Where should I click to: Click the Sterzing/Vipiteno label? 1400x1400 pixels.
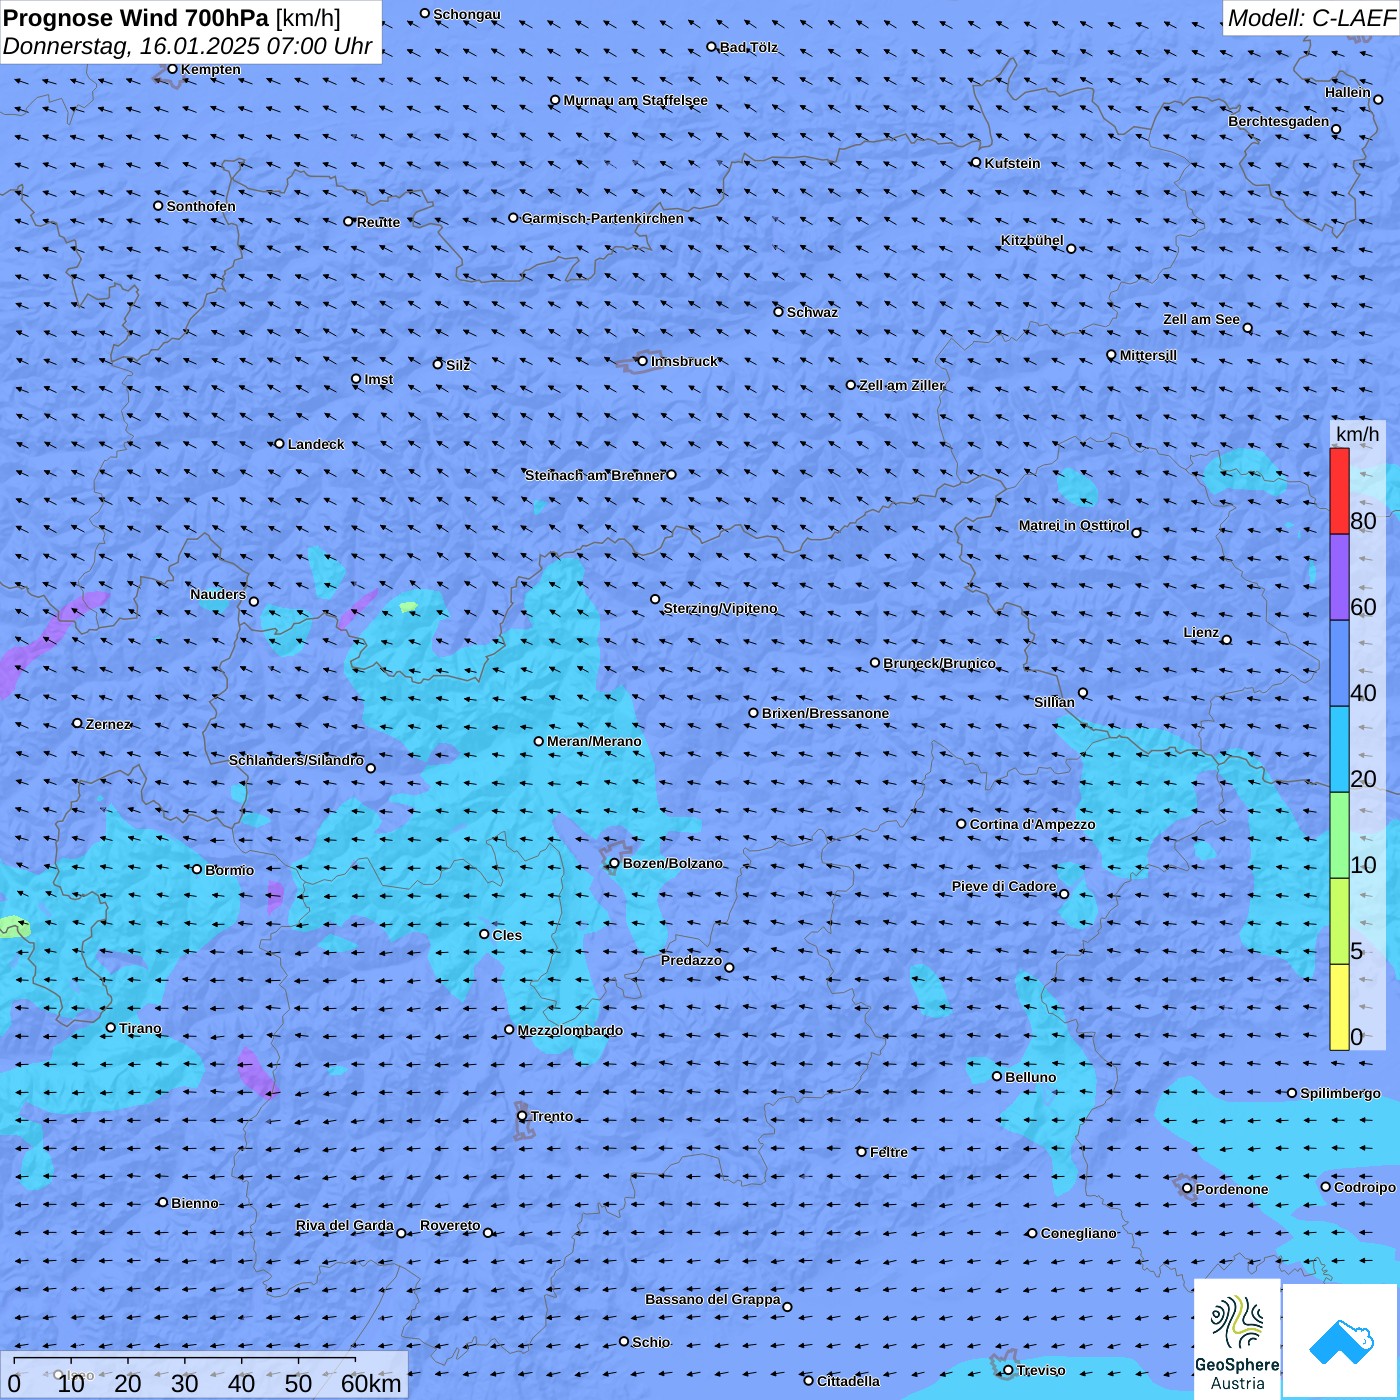720,608
